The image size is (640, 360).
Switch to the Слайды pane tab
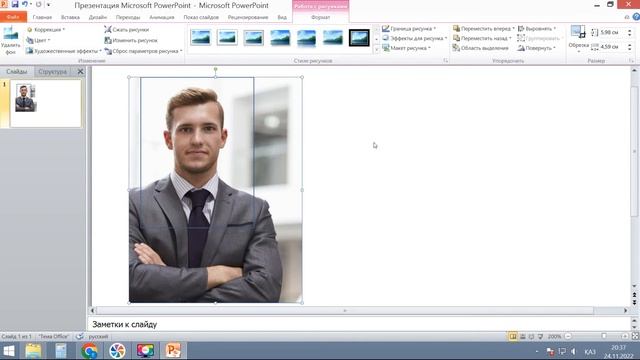[17, 71]
